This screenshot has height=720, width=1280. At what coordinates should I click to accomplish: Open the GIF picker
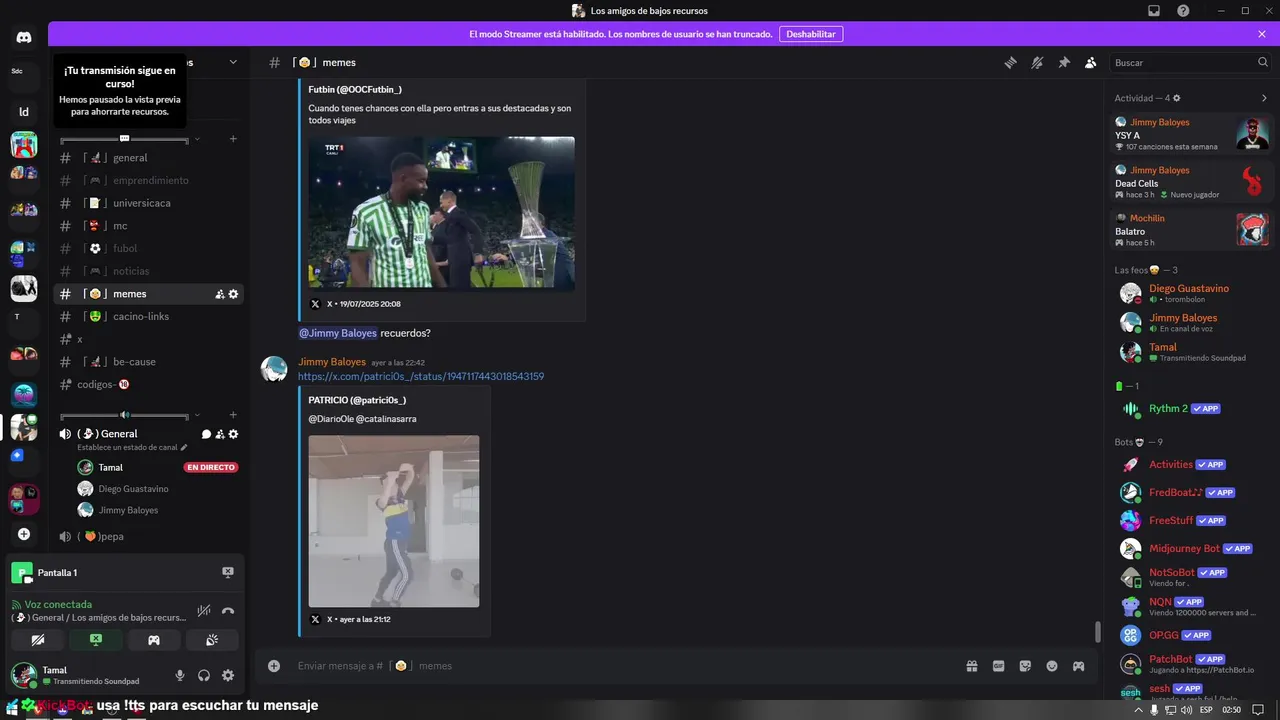coord(998,666)
